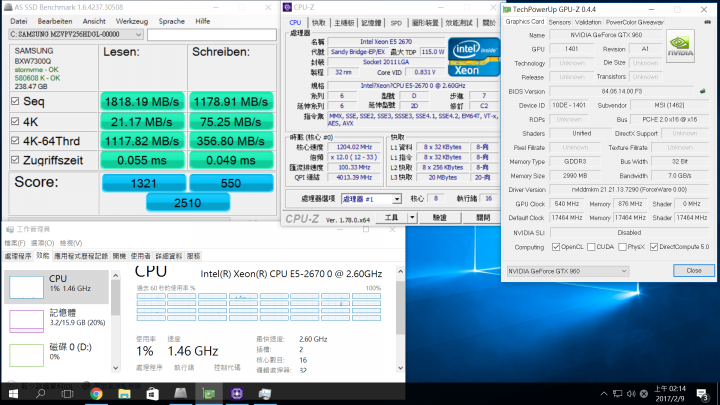The height and width of the screenshot is (405, 720).
Task: Select memory graph in Task Manager
Action: [x=26, y=321]
